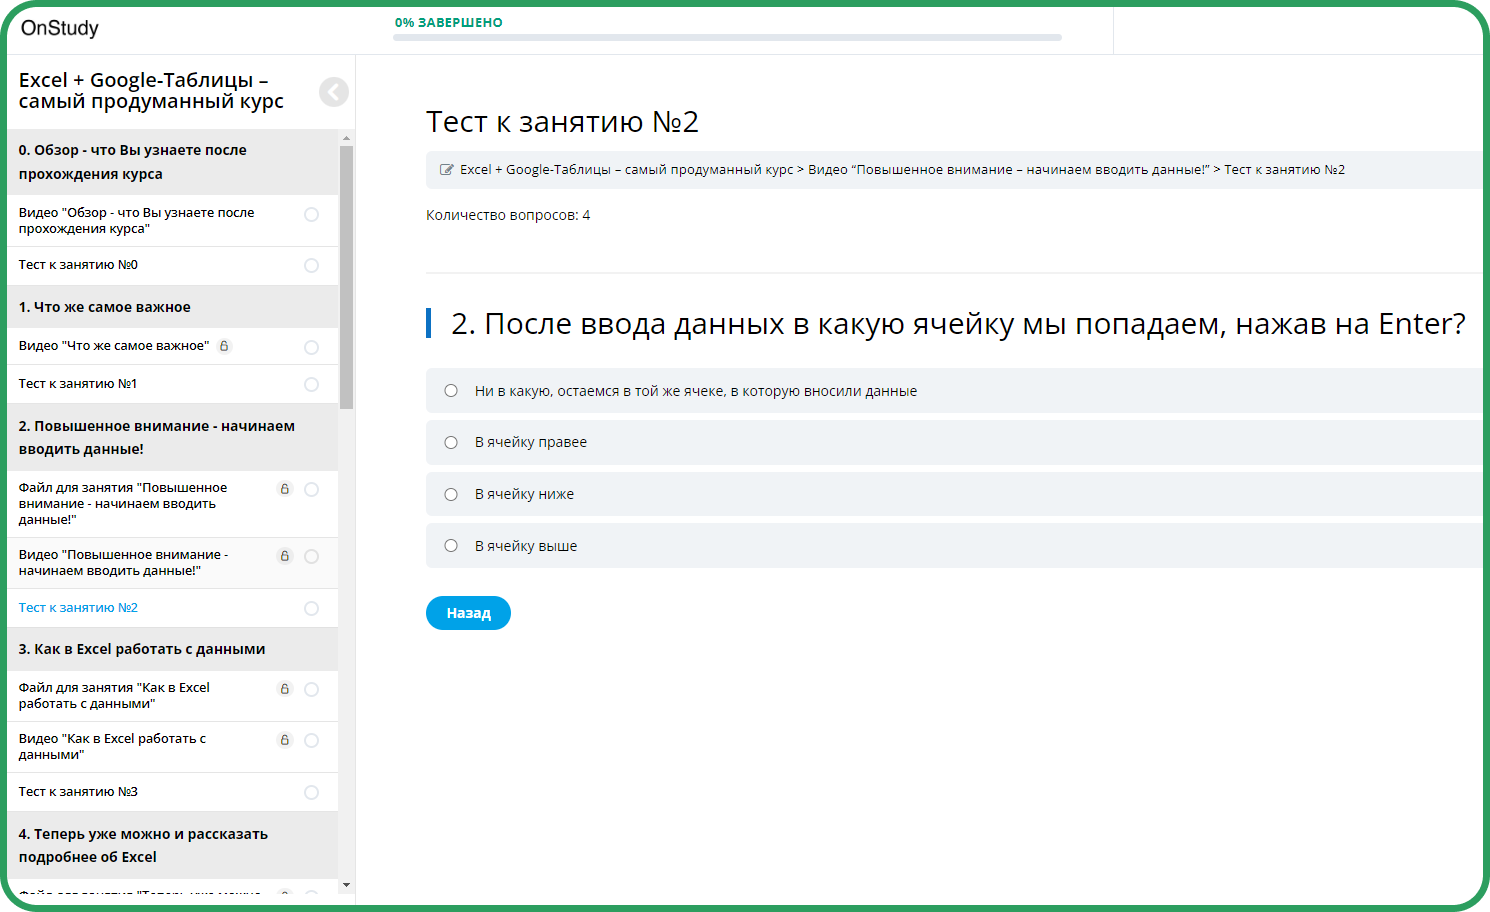Select answer "В ячейку выше"
Viewport: 1490px width, 912px height.
[451, 546]
